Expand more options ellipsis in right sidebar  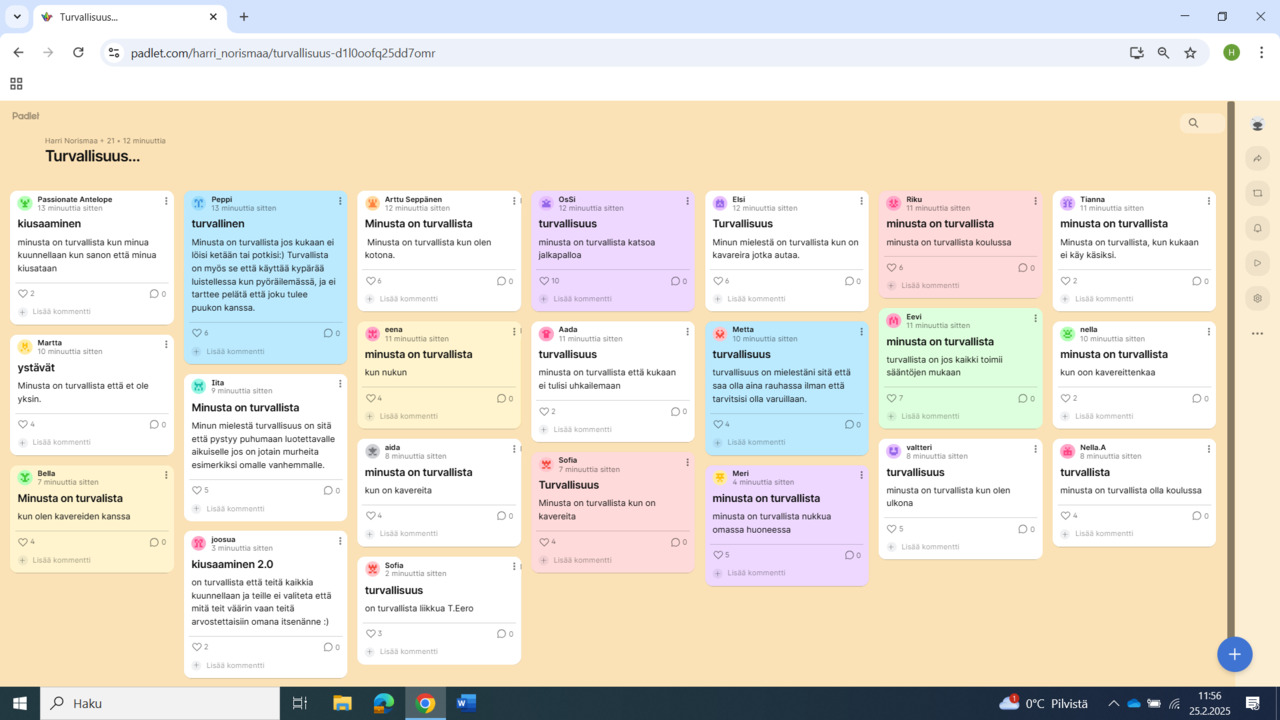click(1258, 334)
